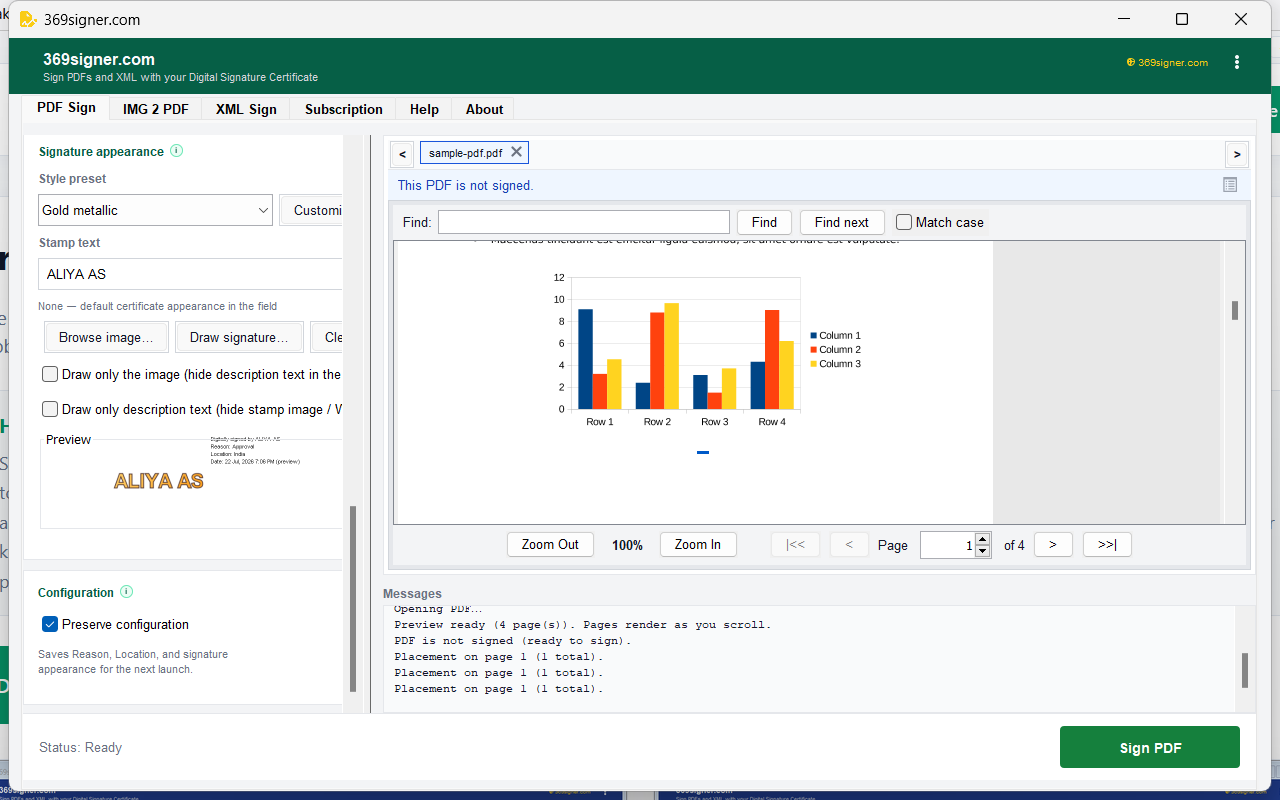The image size is (1280, 800).
Task: Click the 'Row 4' chart axis label
Action: (772, 422)
